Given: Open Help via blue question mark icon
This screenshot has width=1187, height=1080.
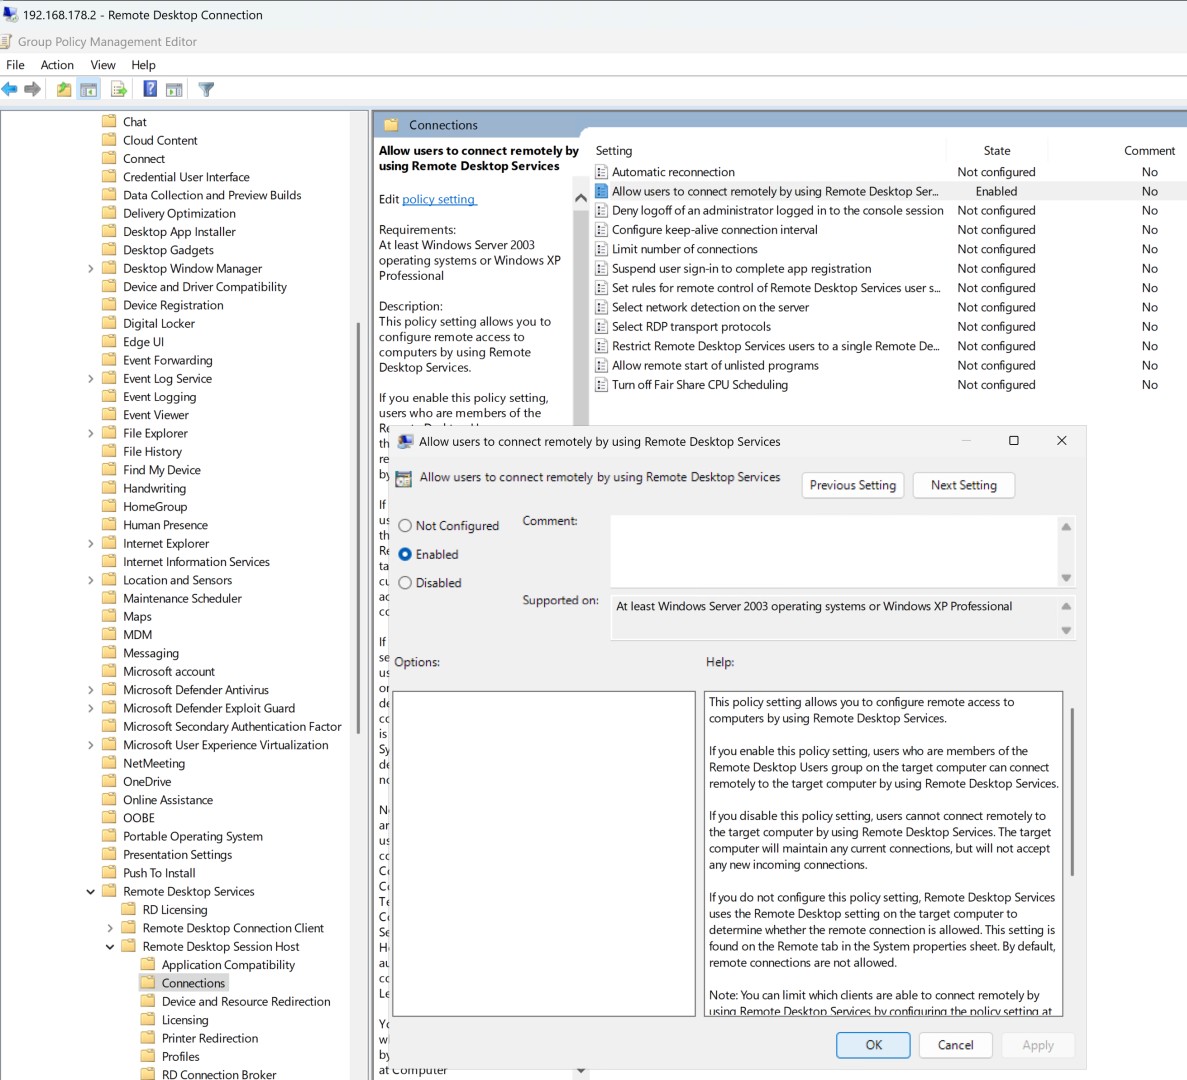Looking at the screenshot, I should [150, 89].
